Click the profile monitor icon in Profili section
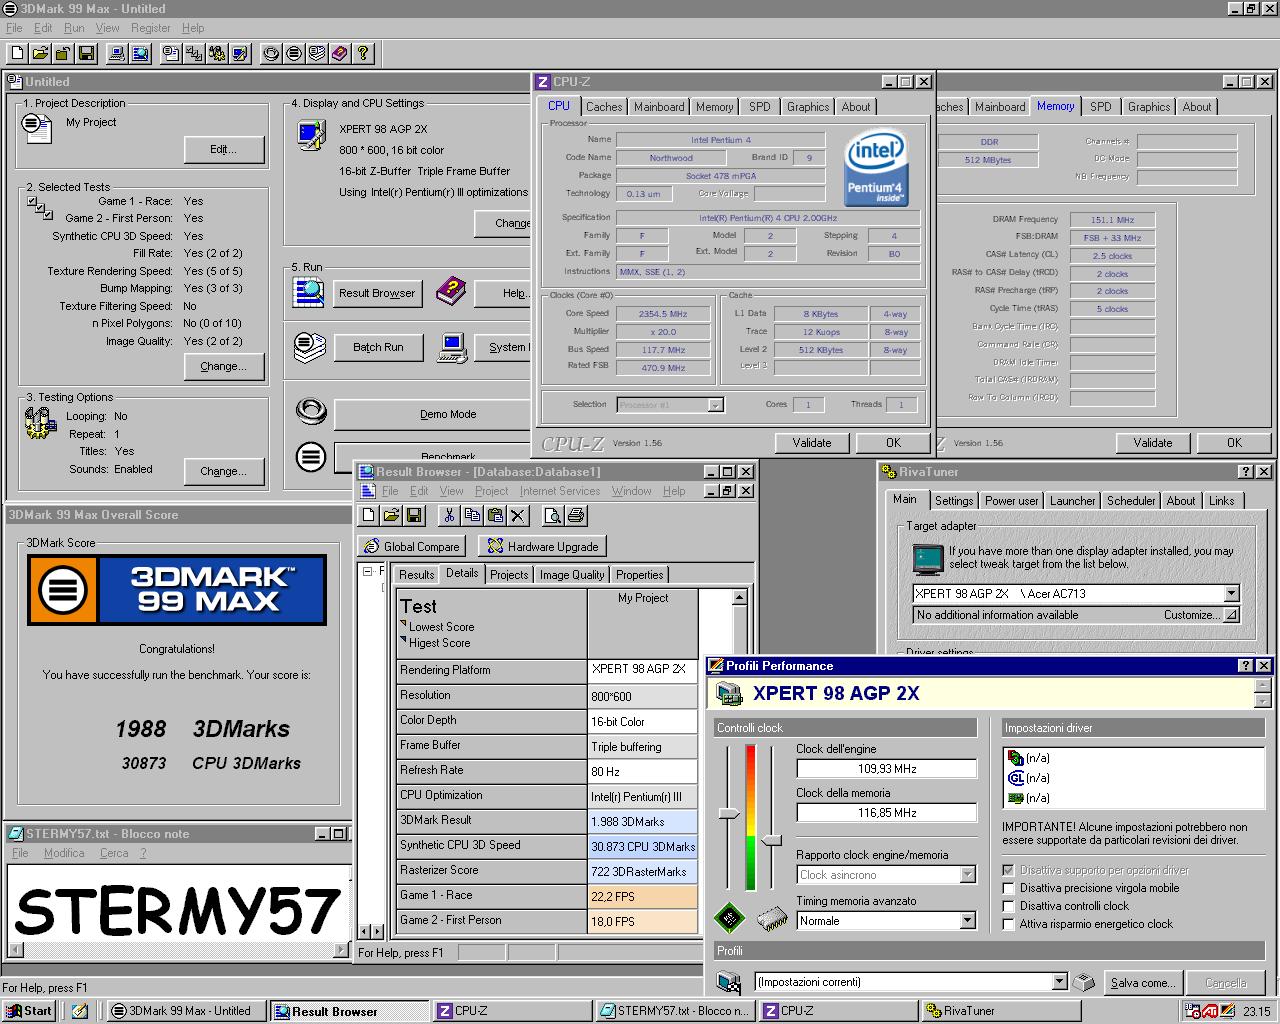1280x1024 pixels. 731,982
